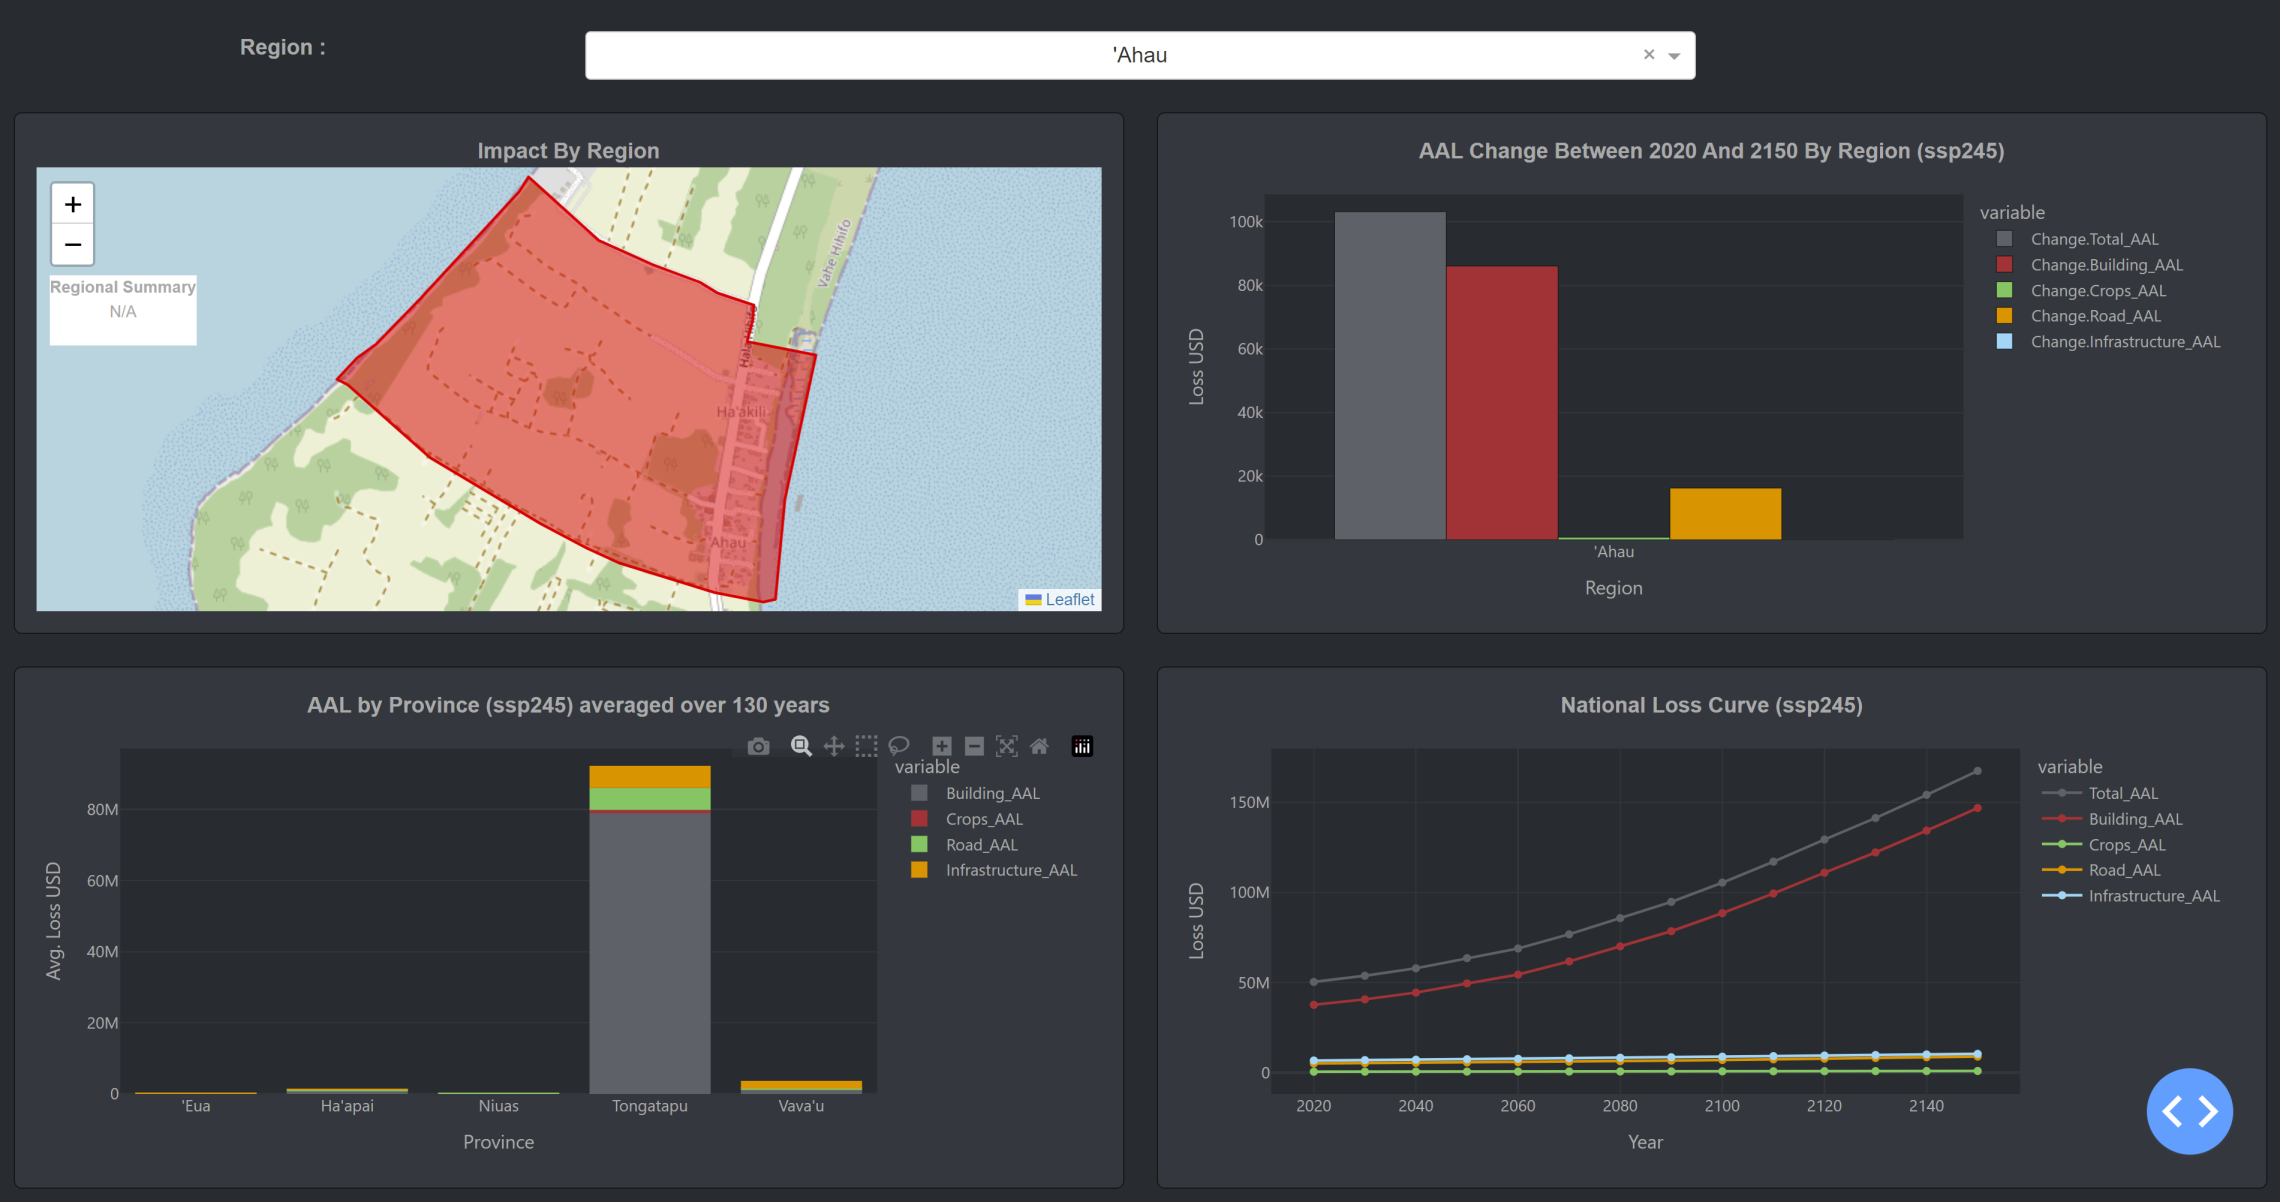2280x1202 pixels.
Task: Reset axes with the home icon
Action: pos(1040,746)
